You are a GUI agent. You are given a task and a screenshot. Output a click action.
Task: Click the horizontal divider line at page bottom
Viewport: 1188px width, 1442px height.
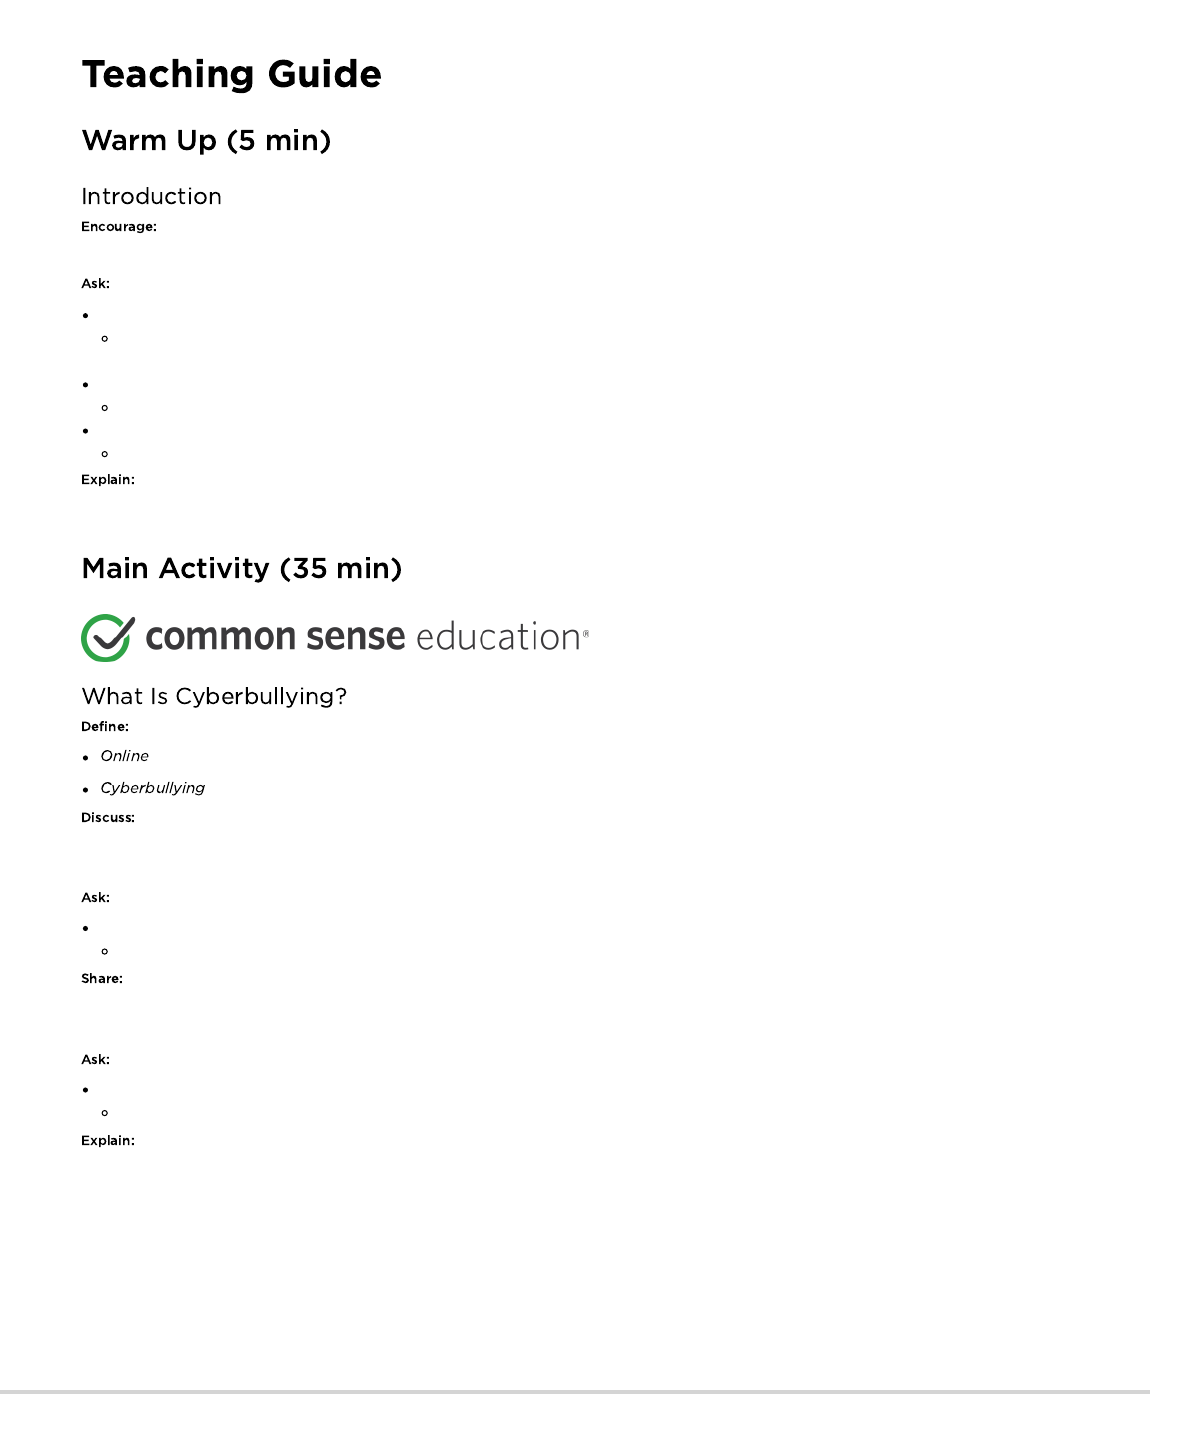(x=574, y=1391)
